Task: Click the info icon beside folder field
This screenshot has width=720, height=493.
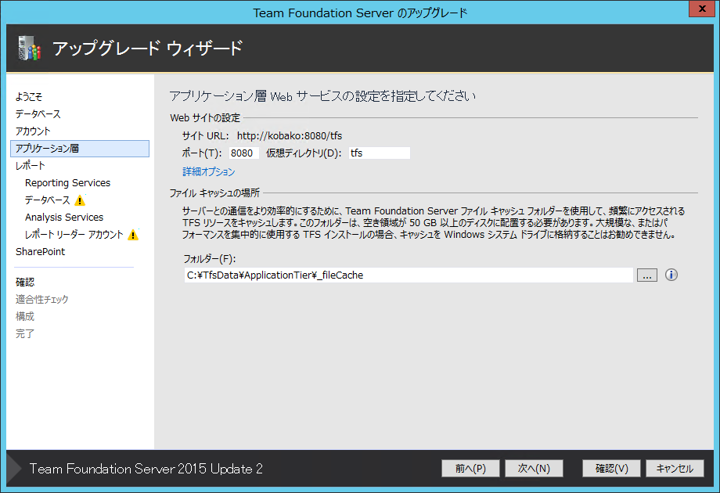Action: [x=671, y=274]
